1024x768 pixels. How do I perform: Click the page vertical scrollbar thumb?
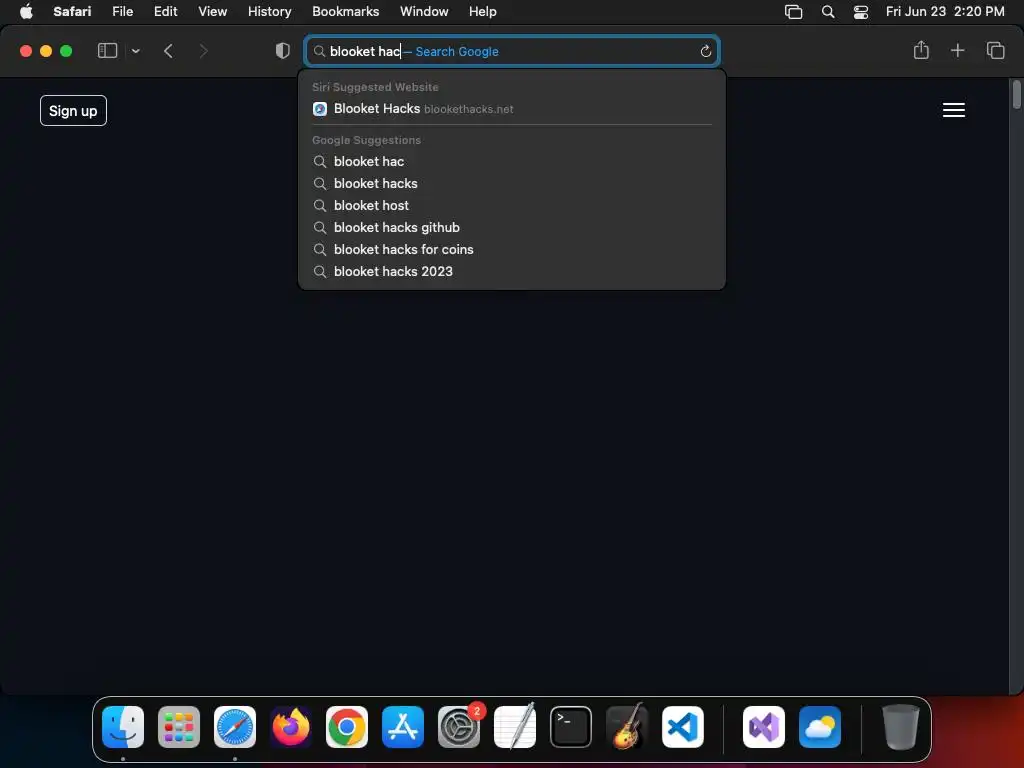click(1016, 94)
